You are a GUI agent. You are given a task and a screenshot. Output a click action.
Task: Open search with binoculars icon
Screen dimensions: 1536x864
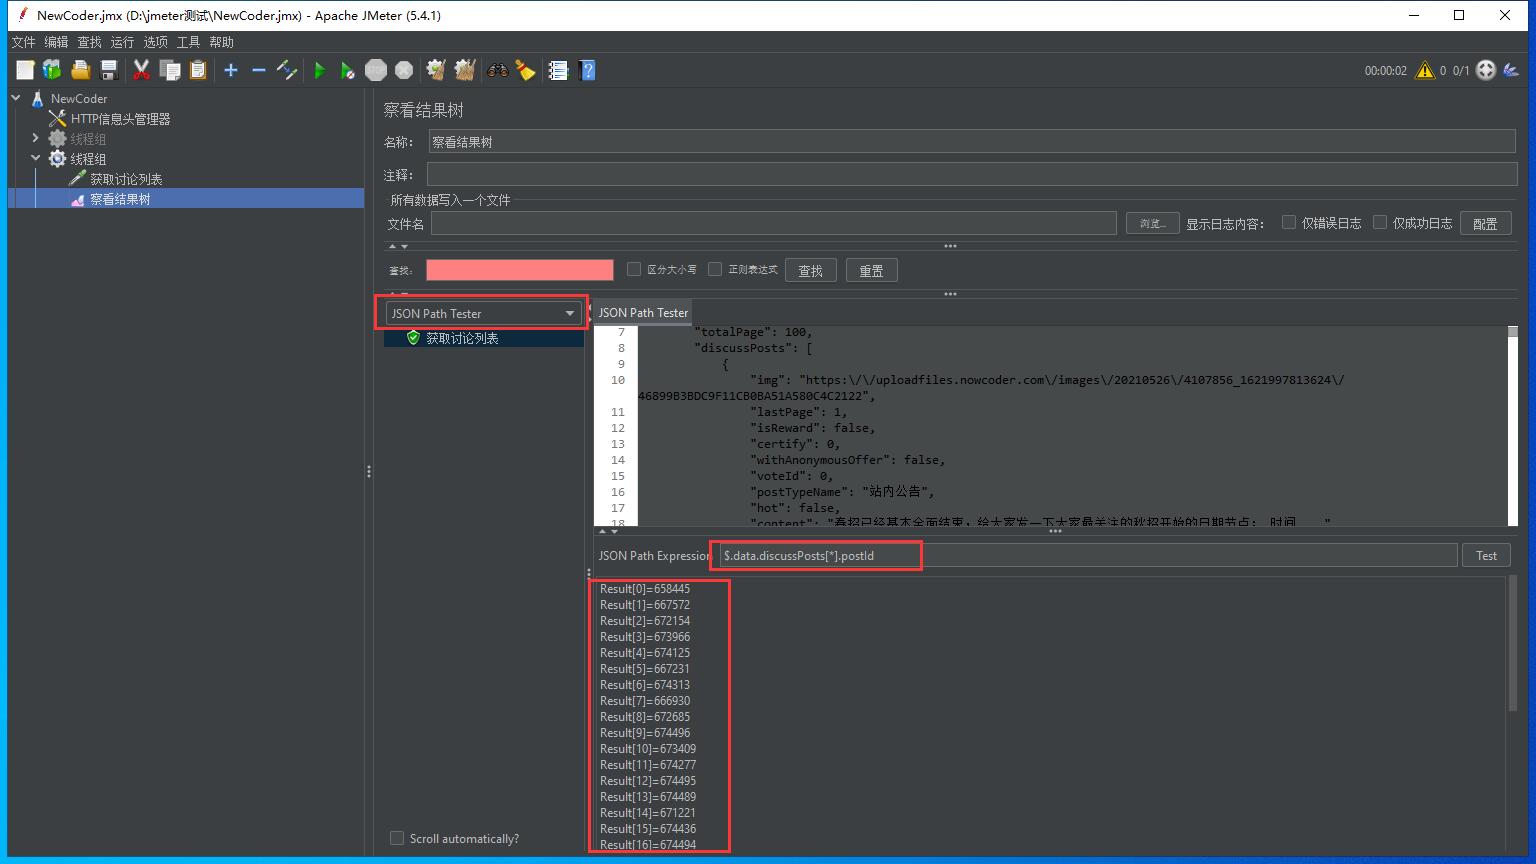(x=497, y=70)
